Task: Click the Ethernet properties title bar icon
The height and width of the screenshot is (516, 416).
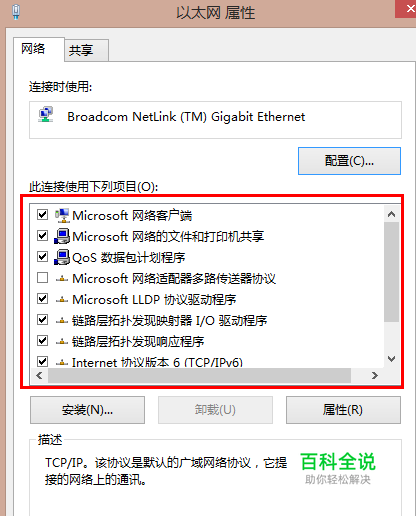Action: point(16,12)
